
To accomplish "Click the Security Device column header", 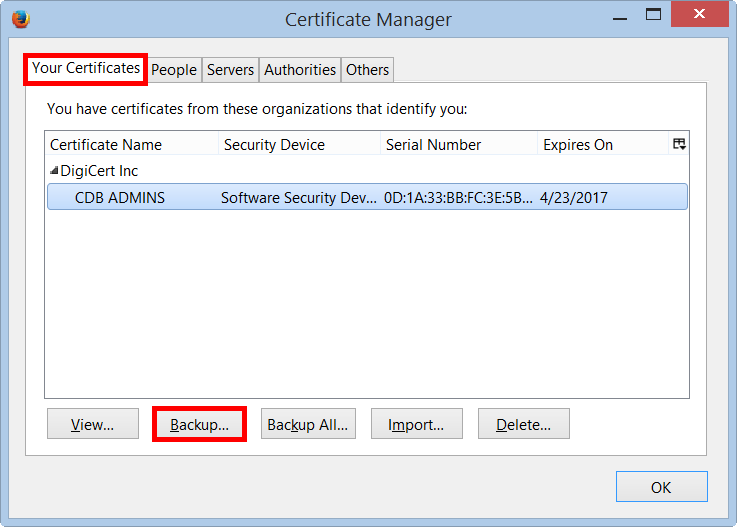I will pos(298,145).
